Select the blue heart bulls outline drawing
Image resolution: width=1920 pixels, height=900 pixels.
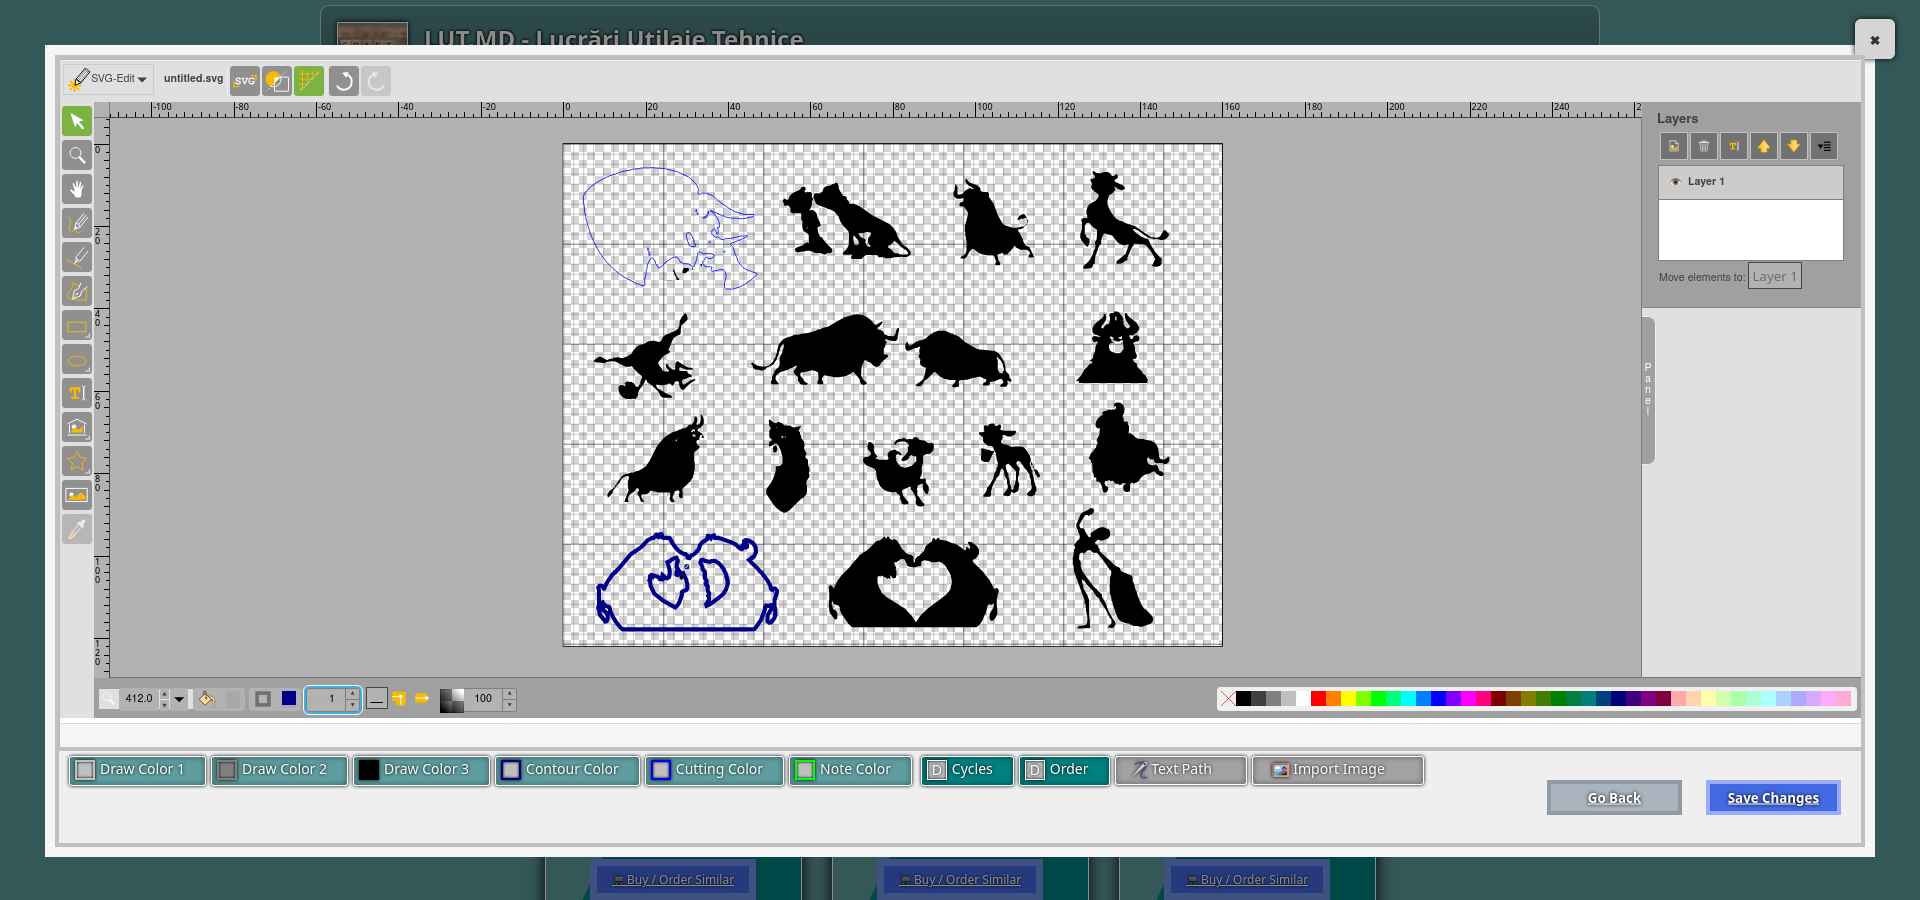point(687,582)
